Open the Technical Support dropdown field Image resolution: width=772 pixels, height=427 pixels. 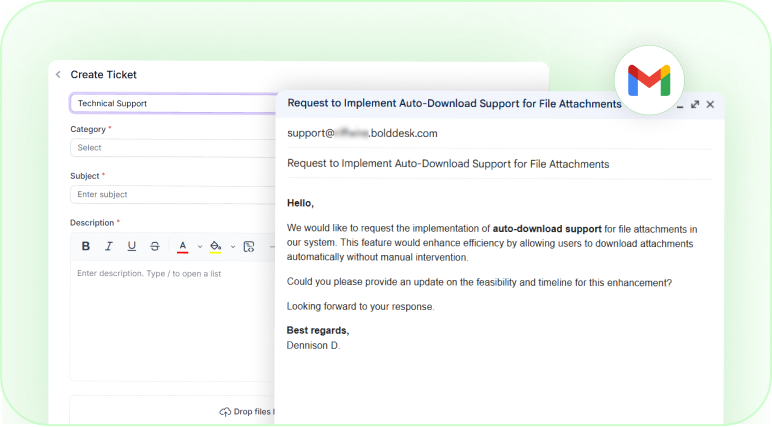pos(173,103)
